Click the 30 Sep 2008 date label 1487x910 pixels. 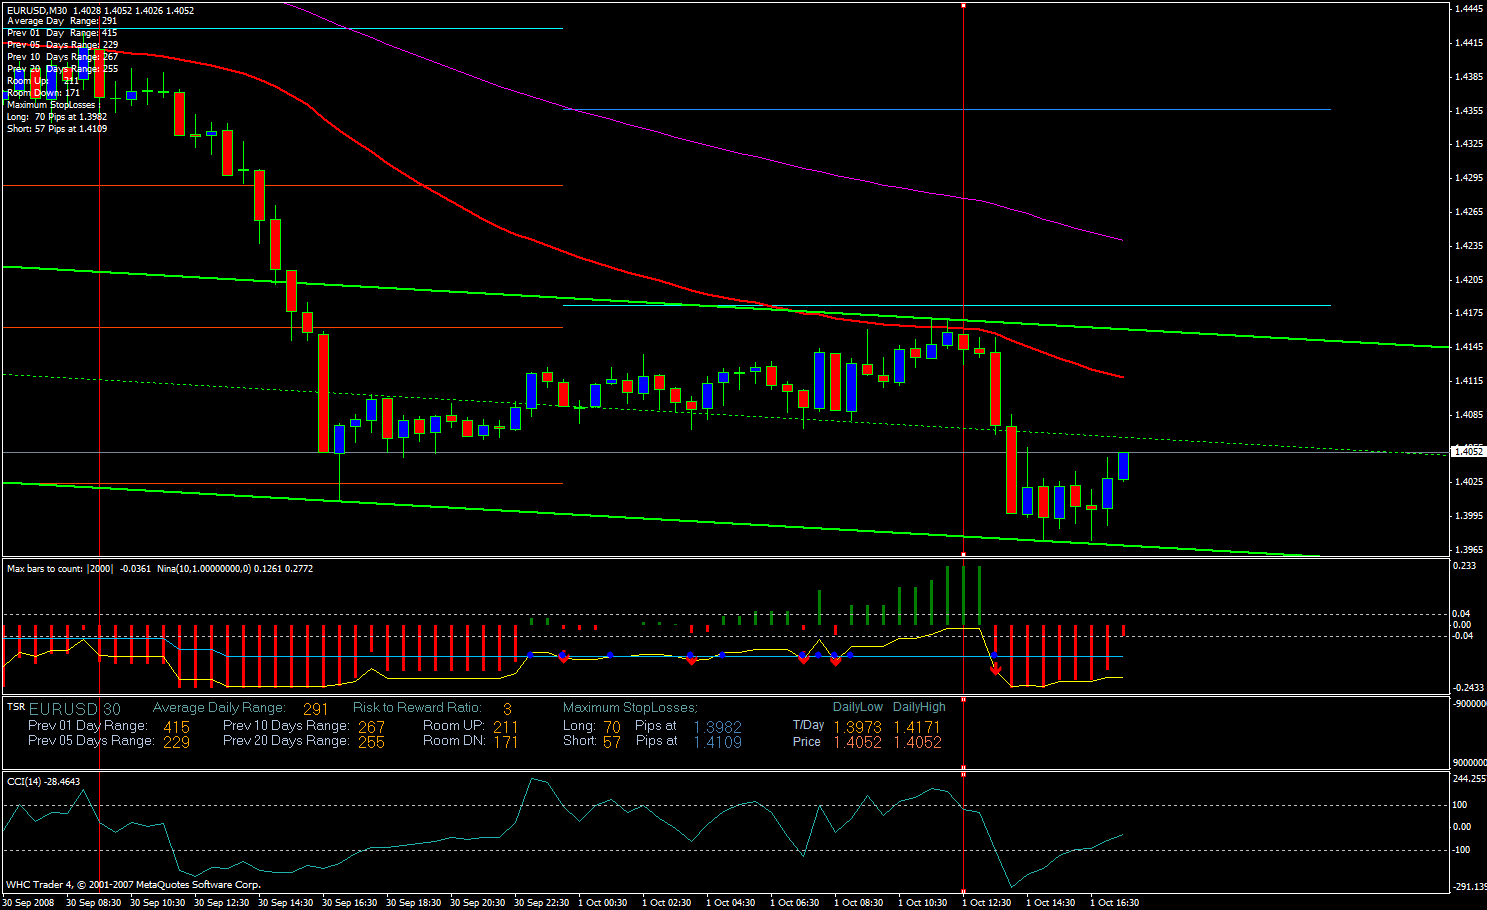[28, 902]
